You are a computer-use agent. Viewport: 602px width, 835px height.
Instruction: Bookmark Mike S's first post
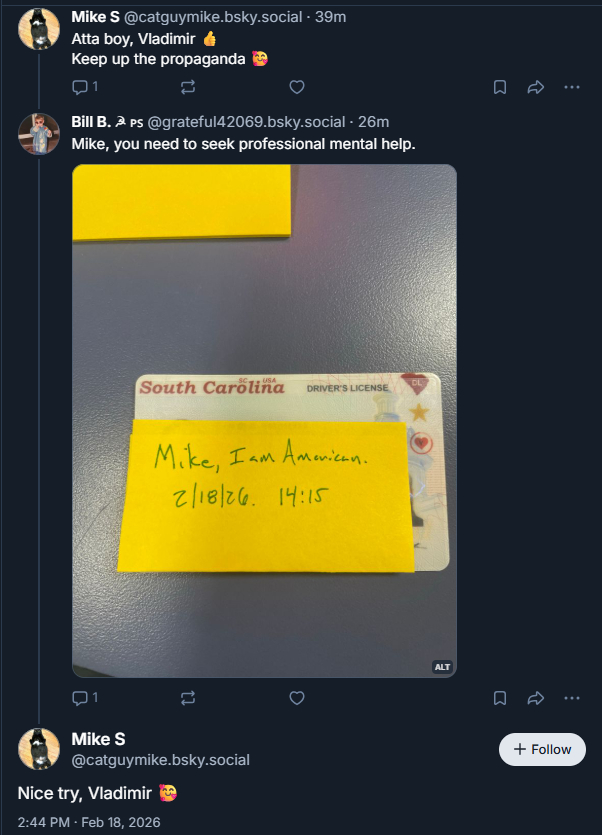(500, 87)
